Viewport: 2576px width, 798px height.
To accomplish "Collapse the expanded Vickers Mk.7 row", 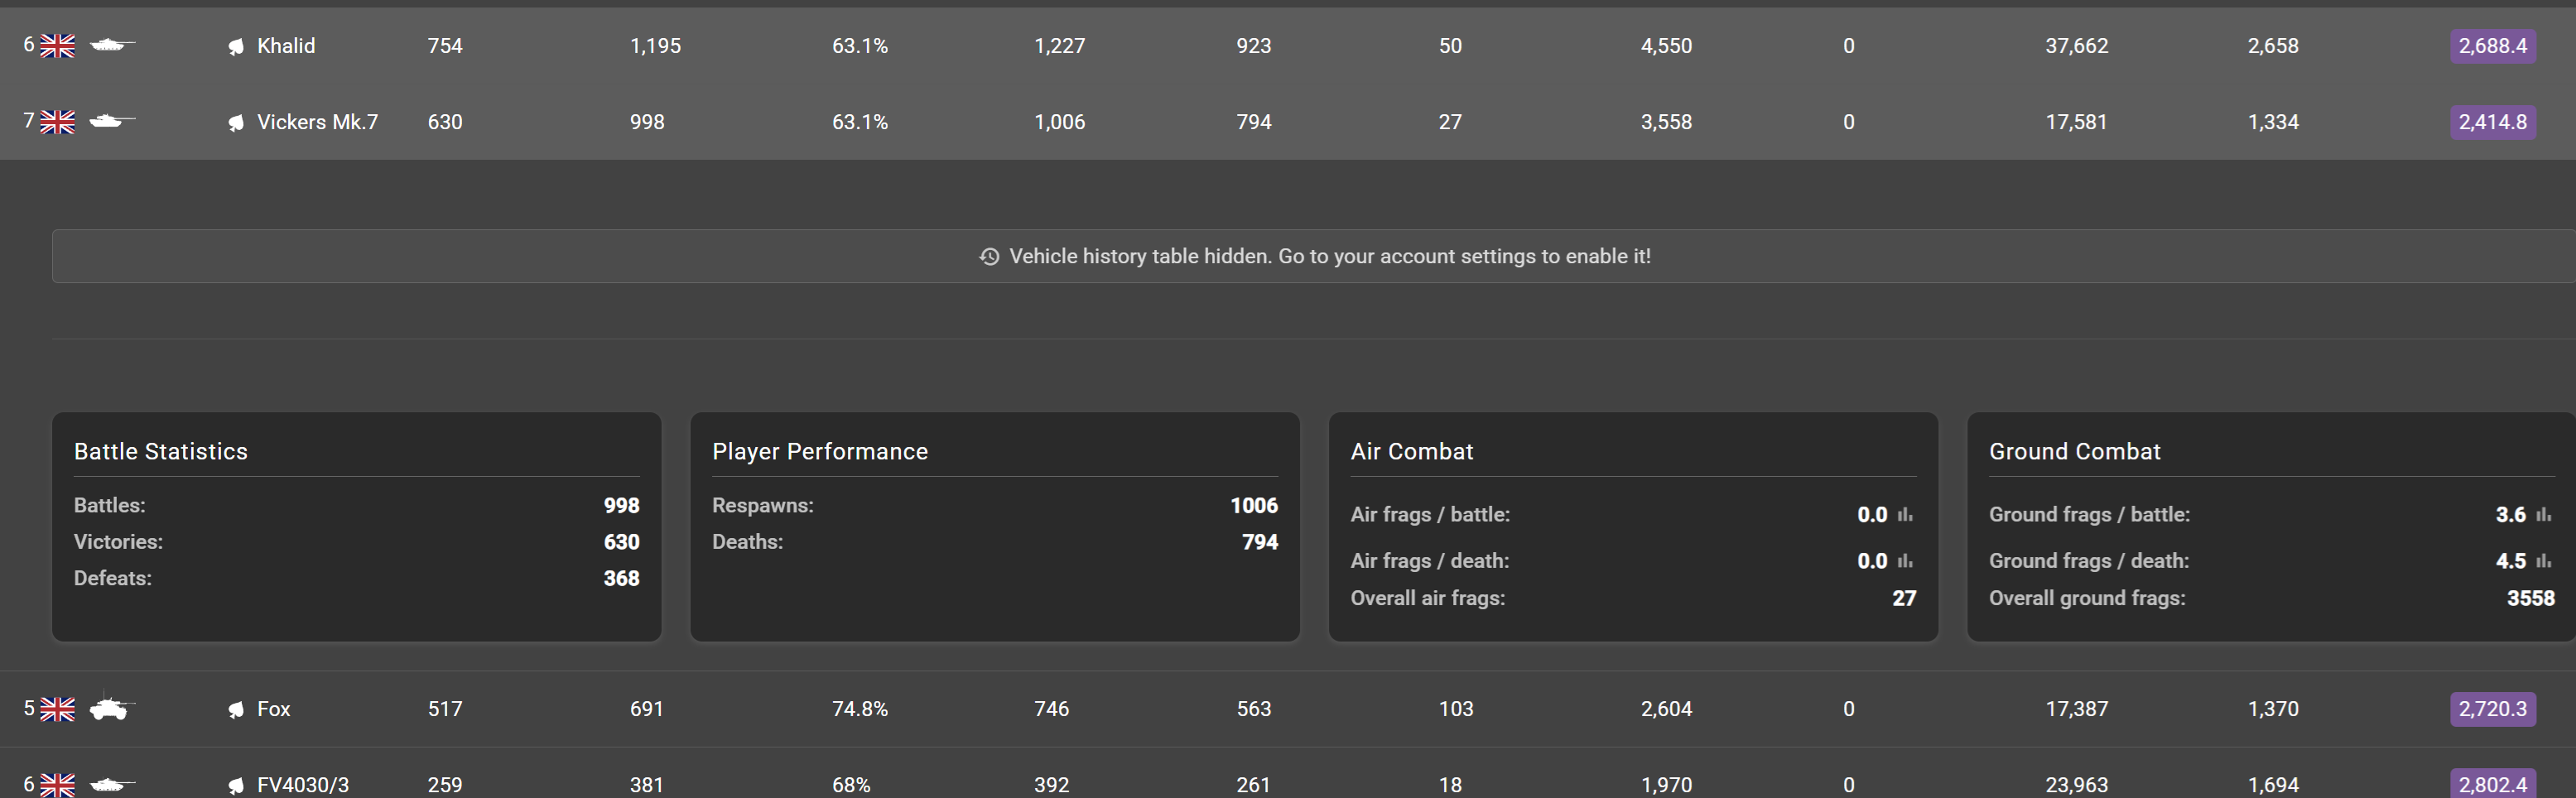I will [317, 122].
